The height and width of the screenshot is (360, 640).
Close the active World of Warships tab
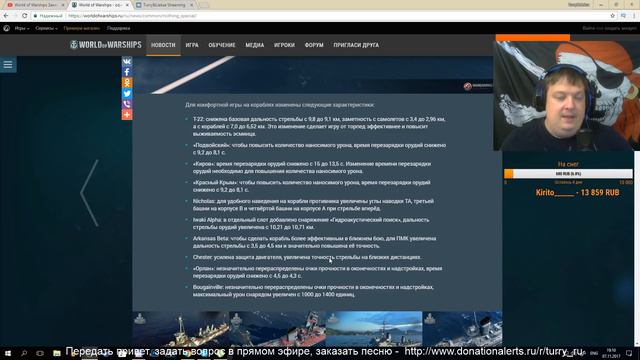[127, 5]
